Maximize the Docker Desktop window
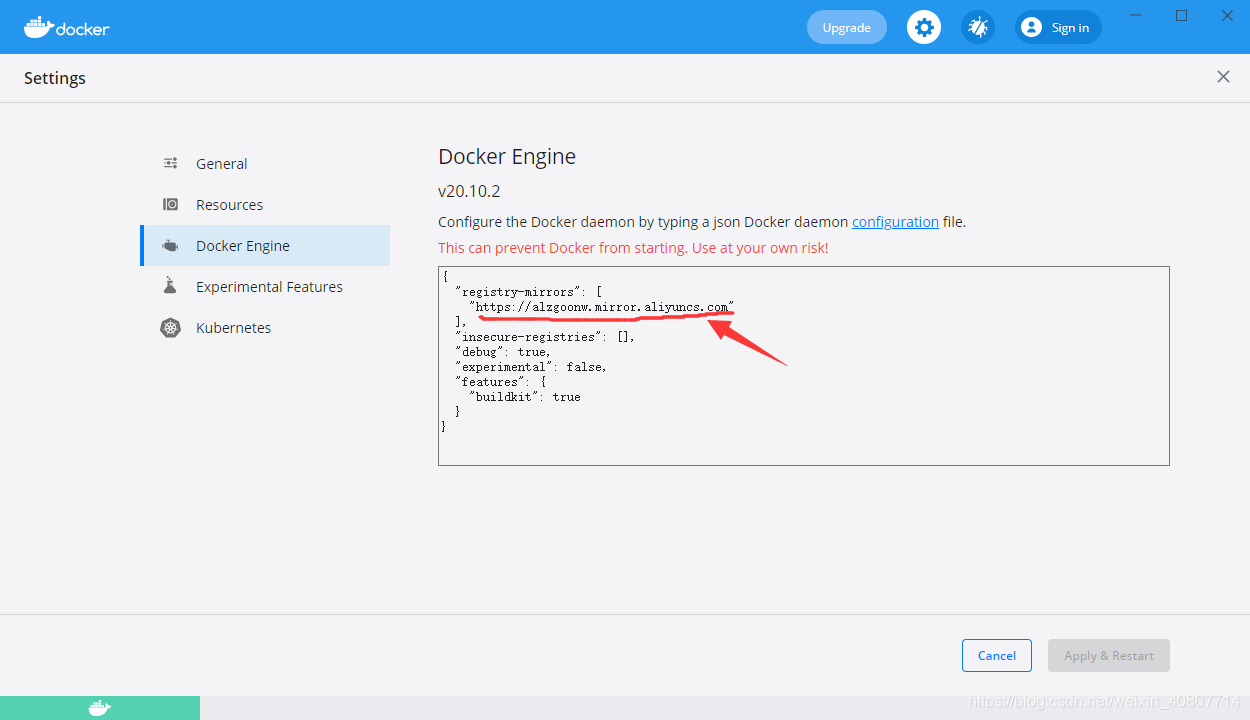 [1181, 16]
